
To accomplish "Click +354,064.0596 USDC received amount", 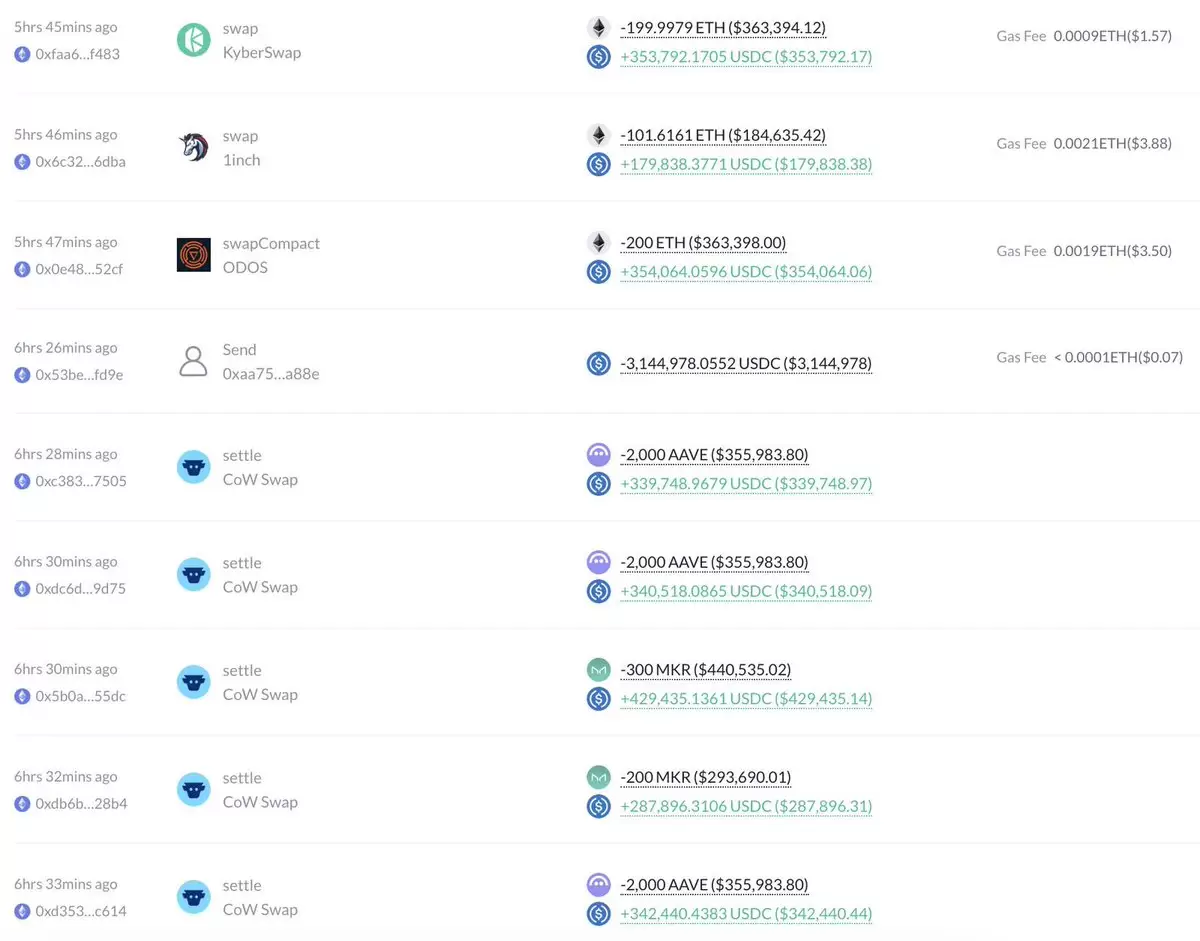I will pos(746,272).
